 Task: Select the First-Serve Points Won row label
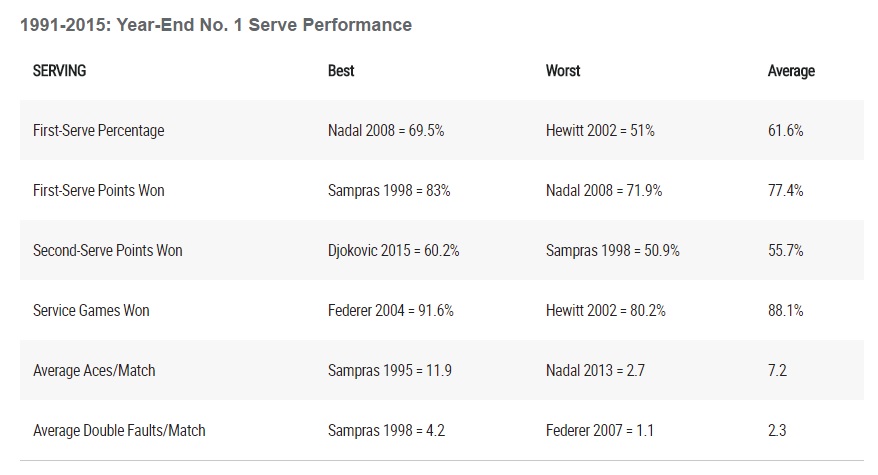click(100, 191)
